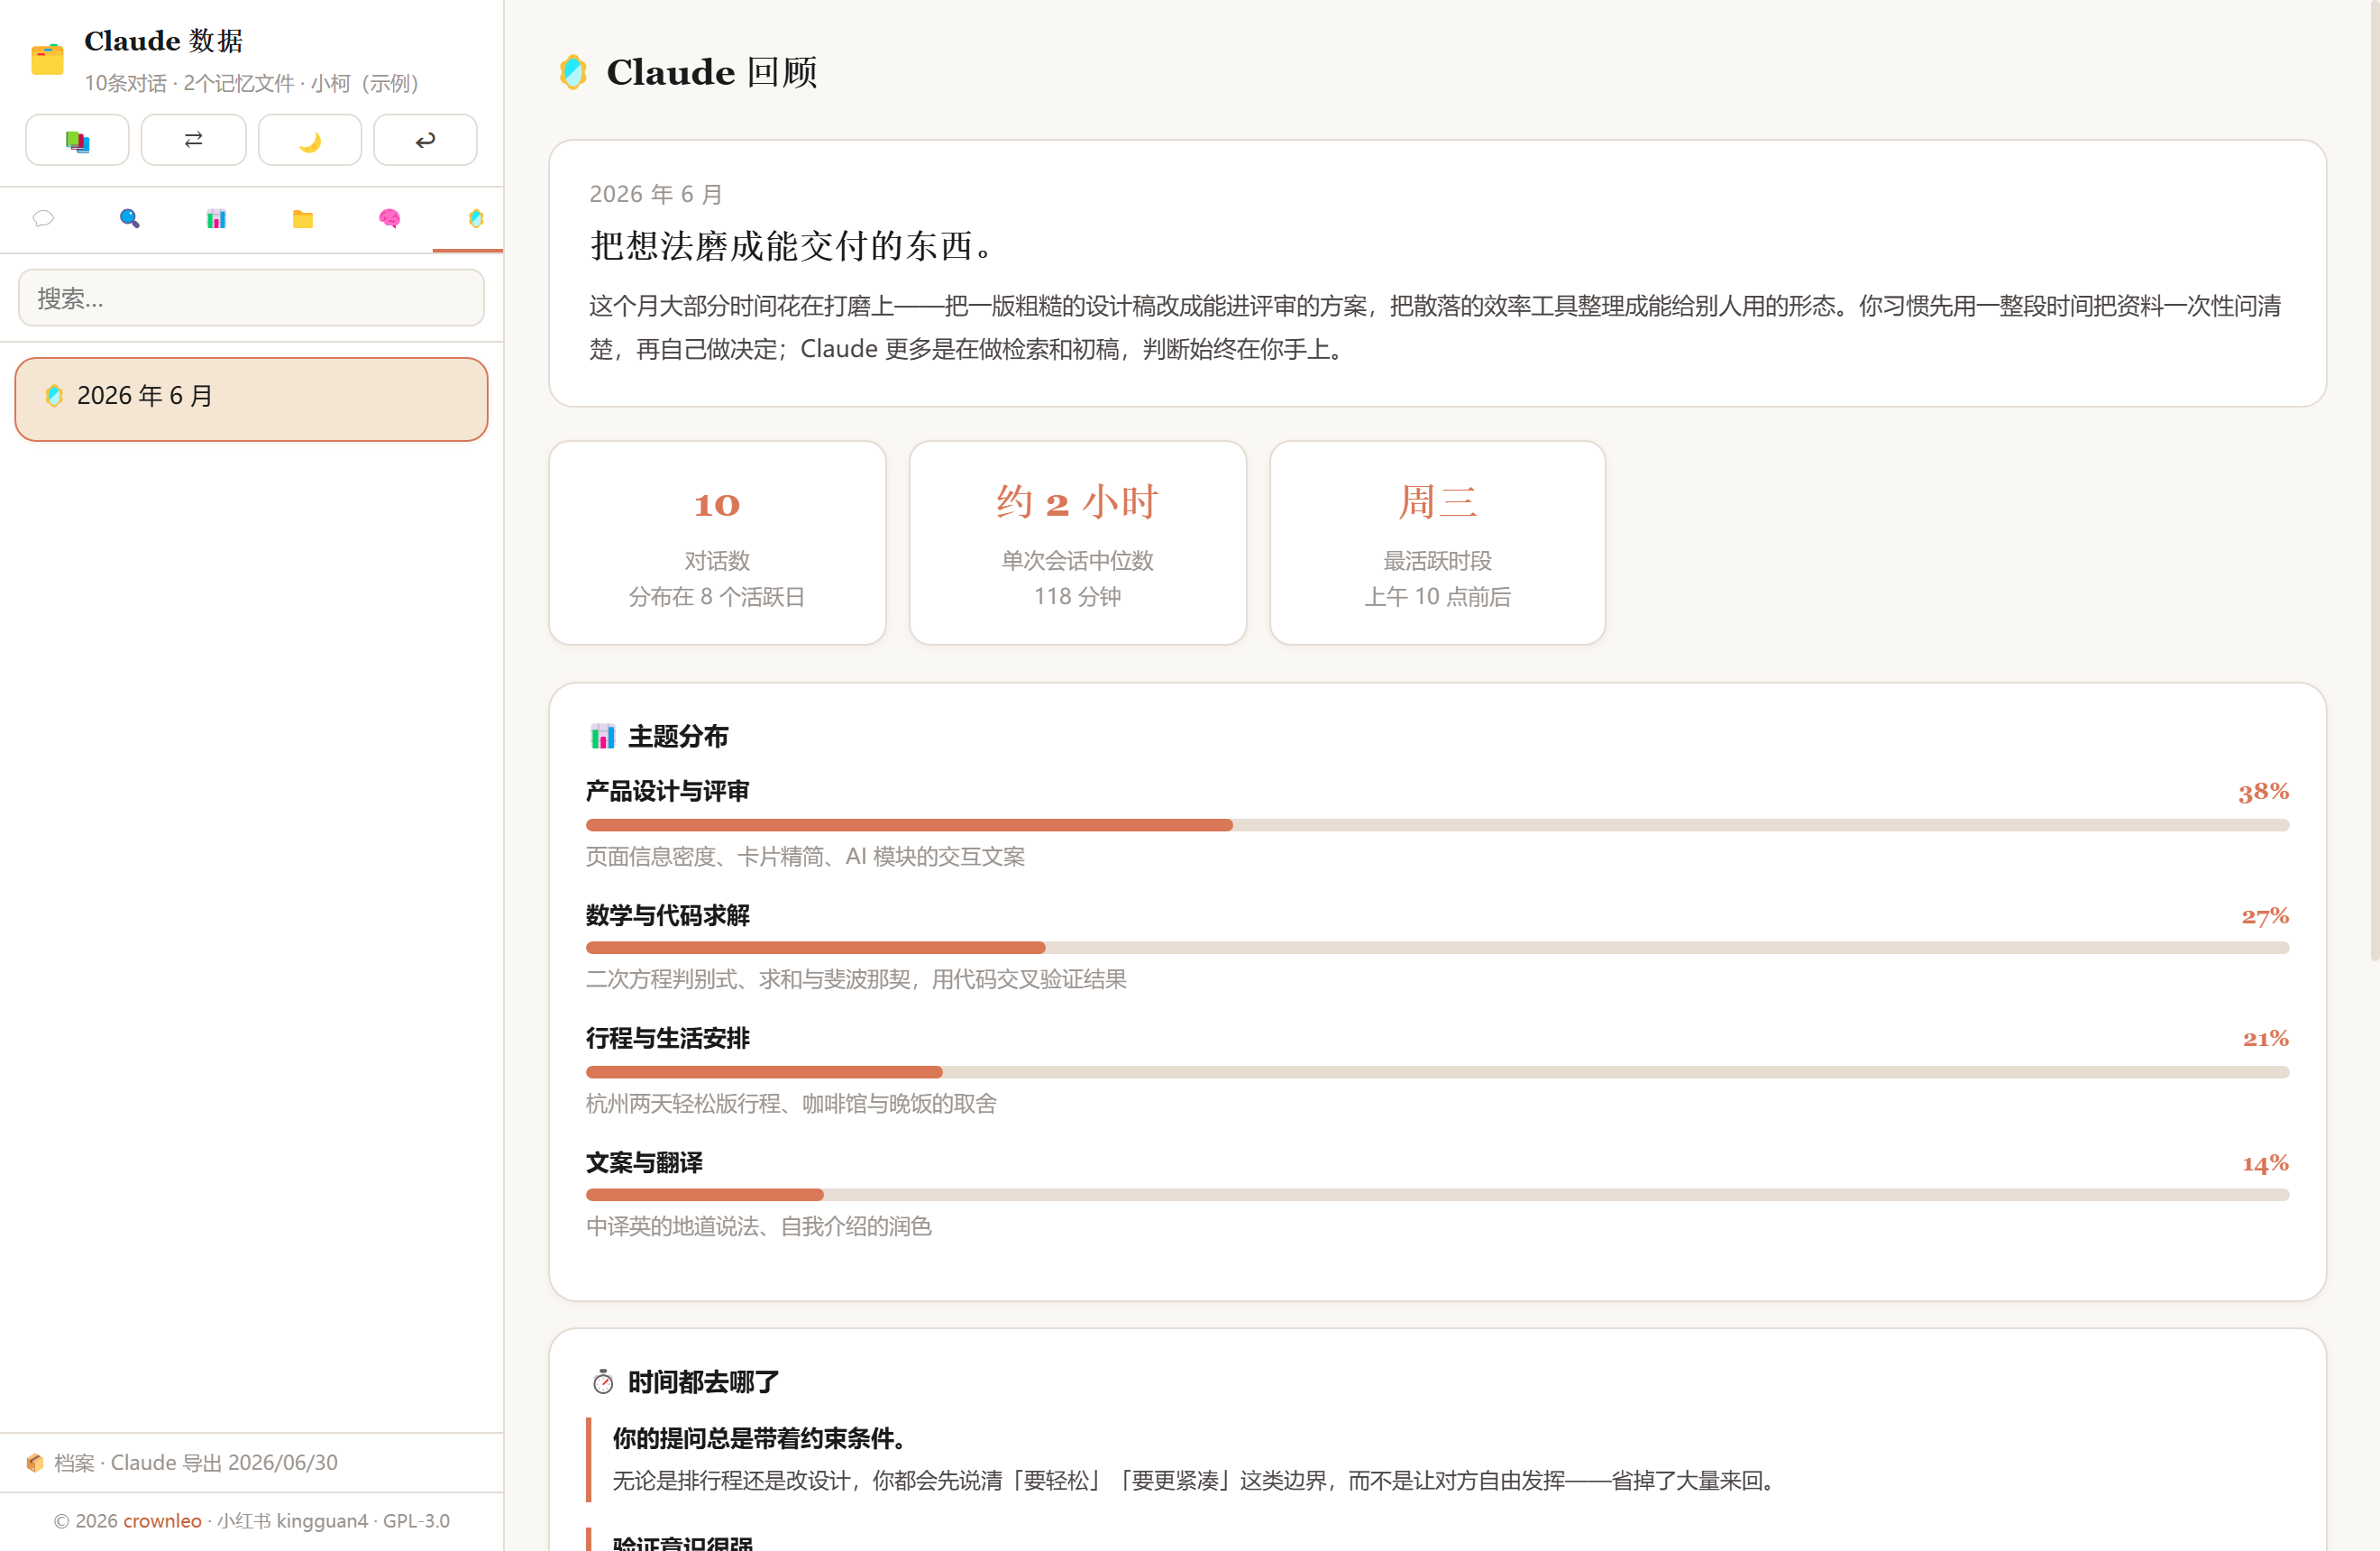Viewport: 2380px width, 1551px height.
Task: Click the return arrow button
Action: 425,140
